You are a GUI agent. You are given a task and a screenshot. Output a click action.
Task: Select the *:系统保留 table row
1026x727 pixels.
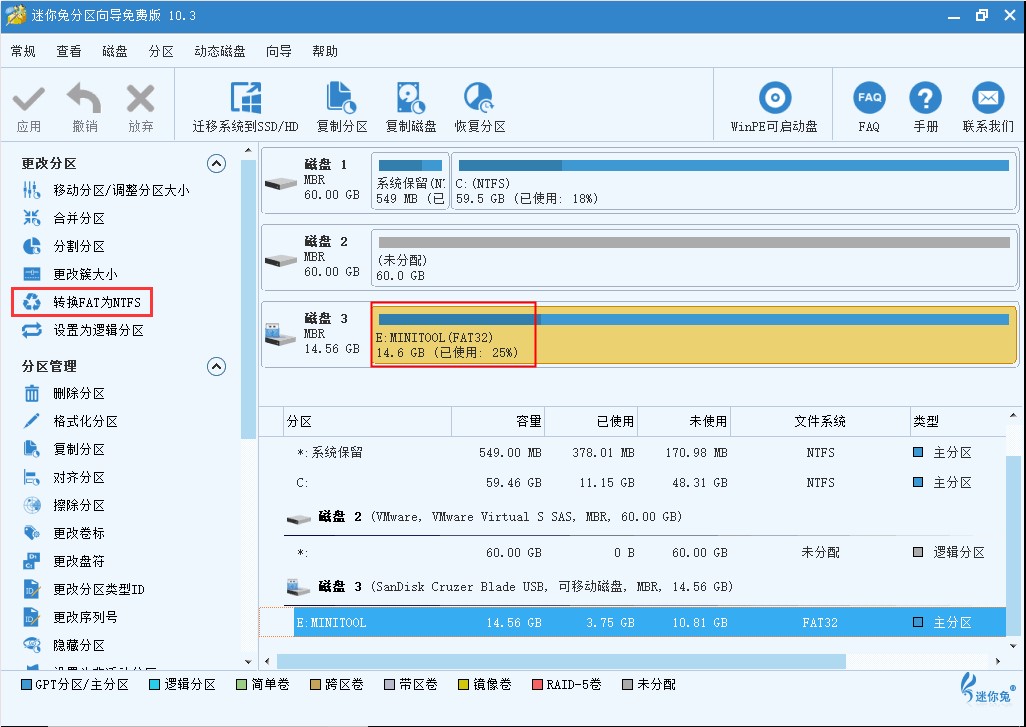[645, 452]
